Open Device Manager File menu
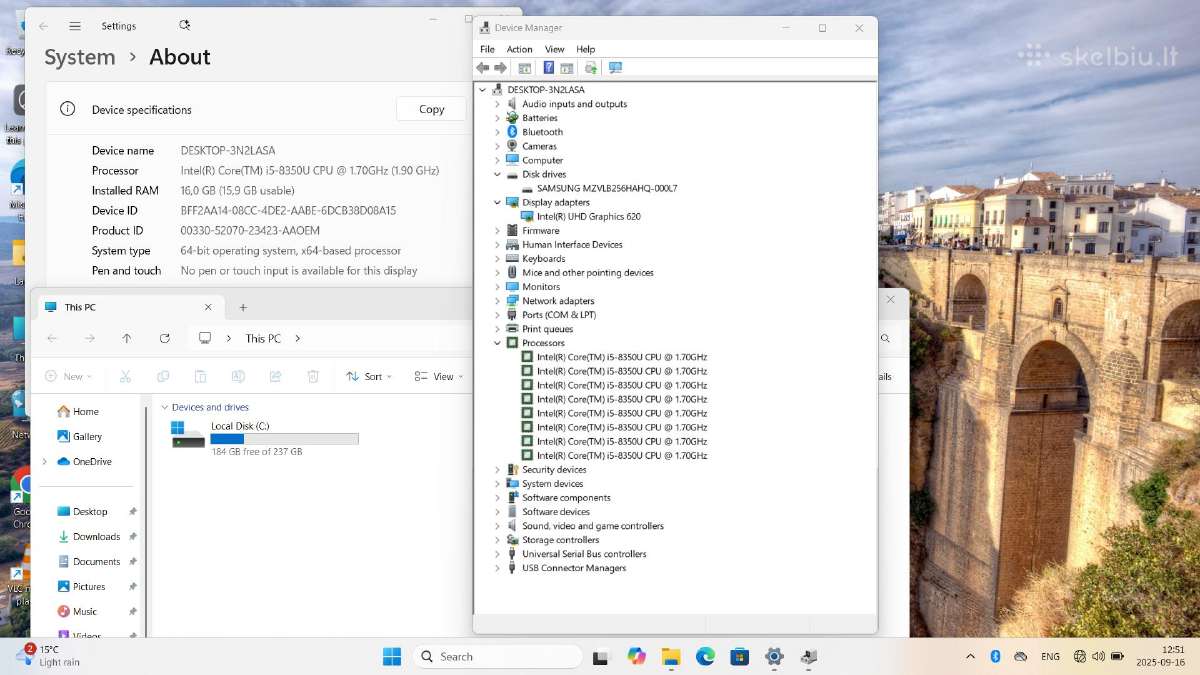 [487, 49]
